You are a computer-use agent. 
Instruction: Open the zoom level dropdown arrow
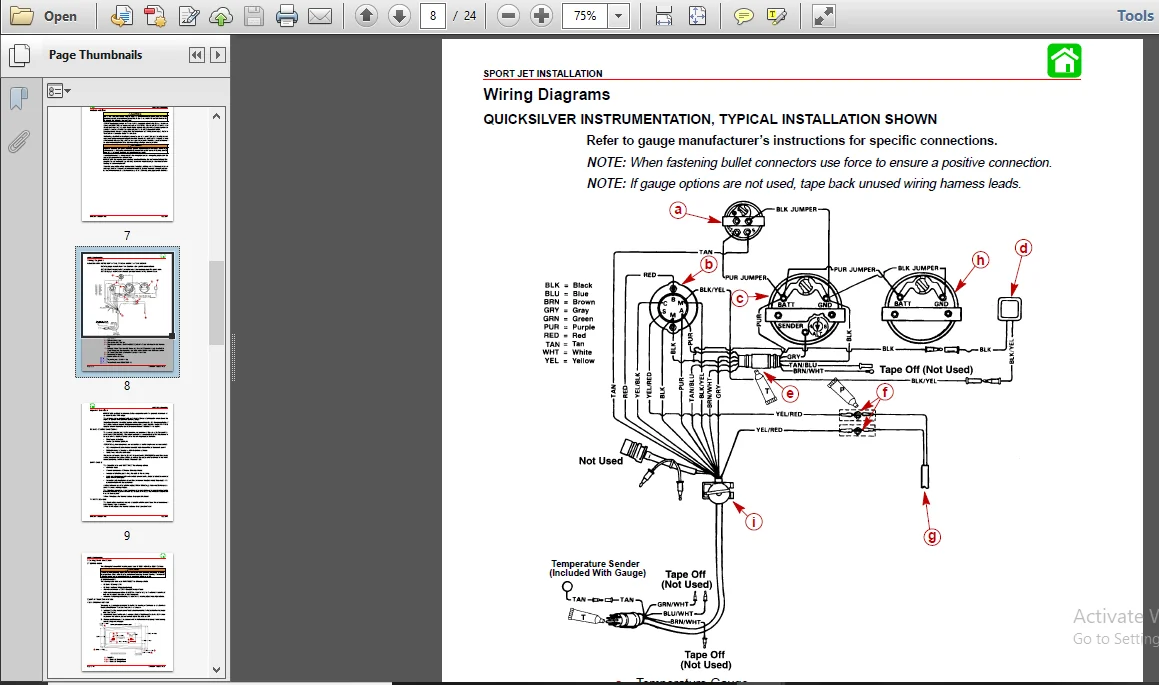pyautogui.click(x=619, y=16)
